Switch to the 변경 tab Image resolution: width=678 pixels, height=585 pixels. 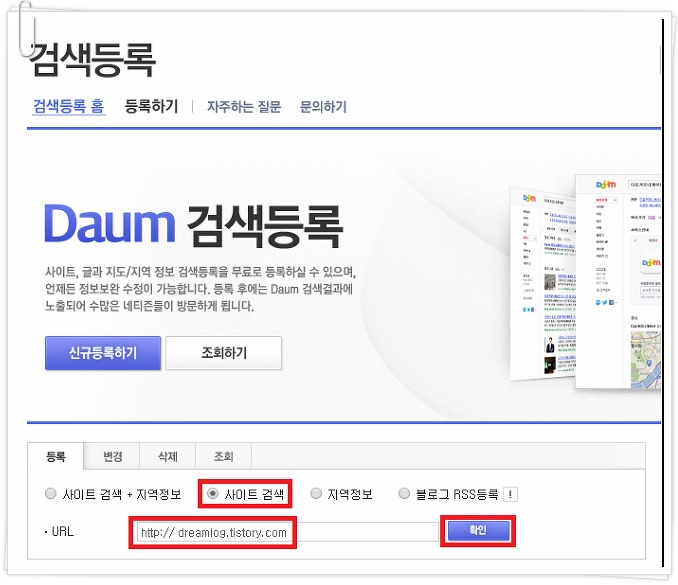pyautogui.click(x=112, y=456)
